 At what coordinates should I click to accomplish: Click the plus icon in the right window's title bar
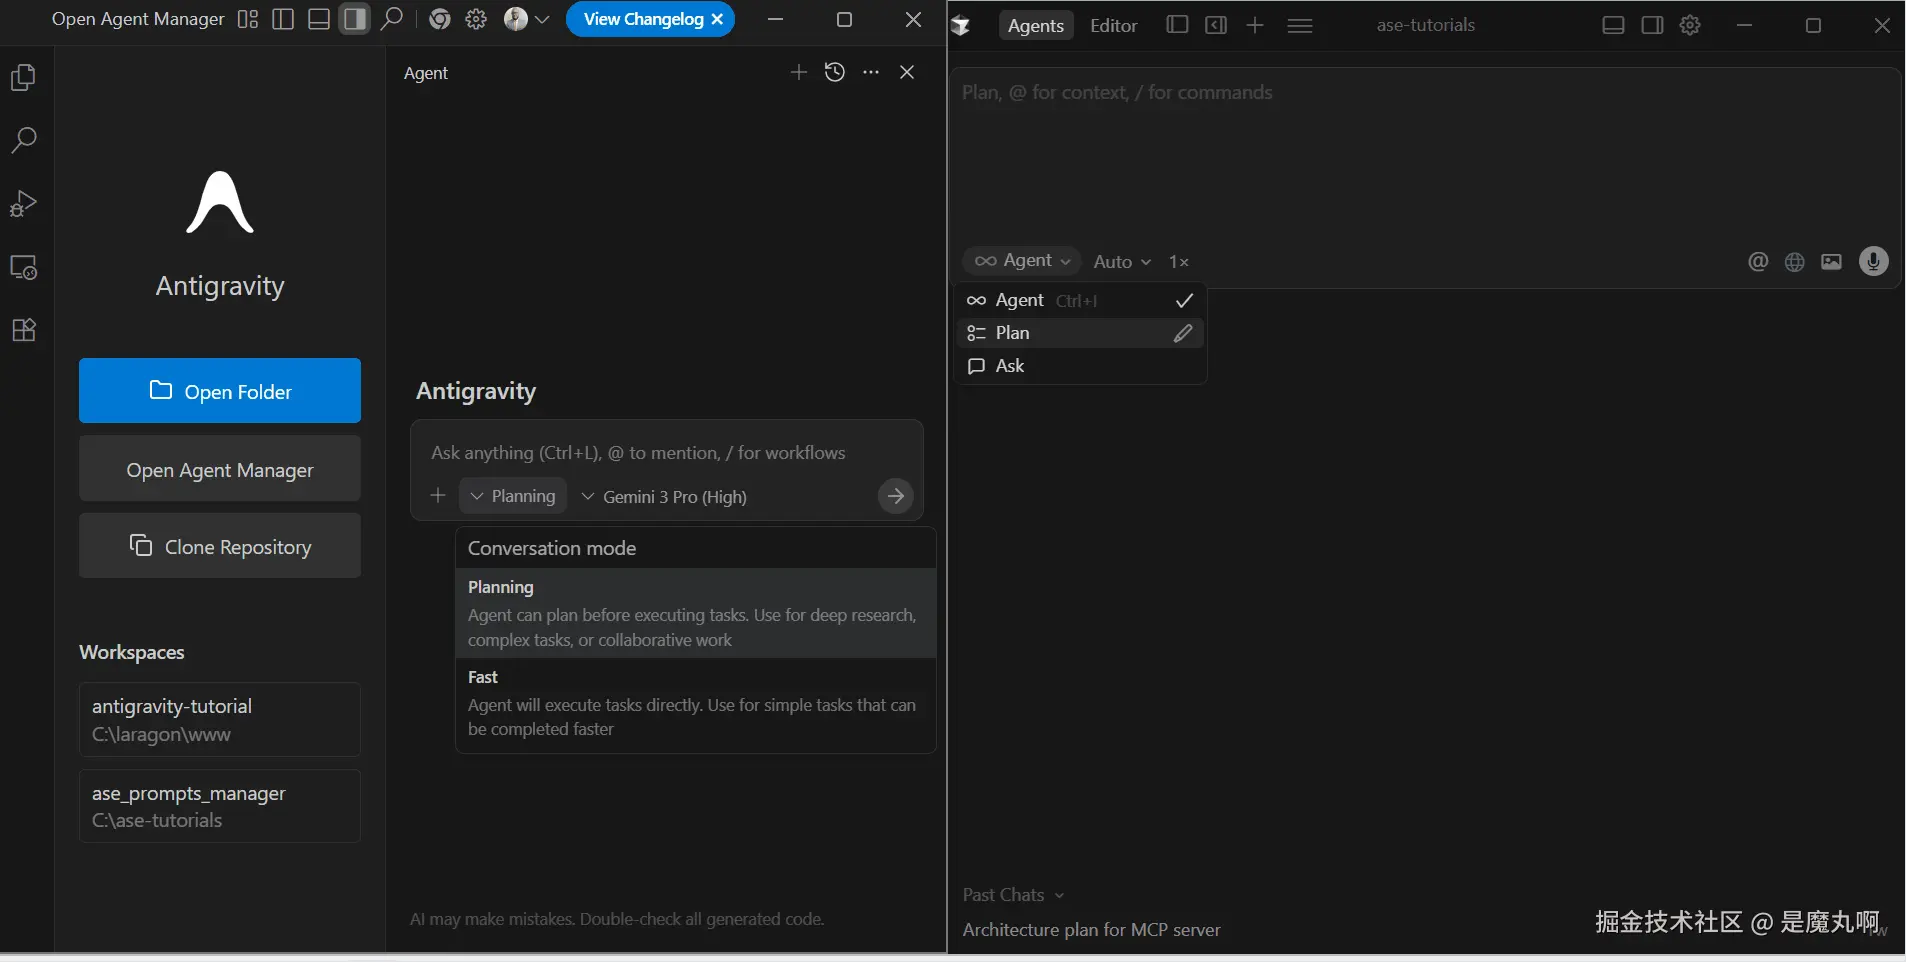pos(1255,25)
